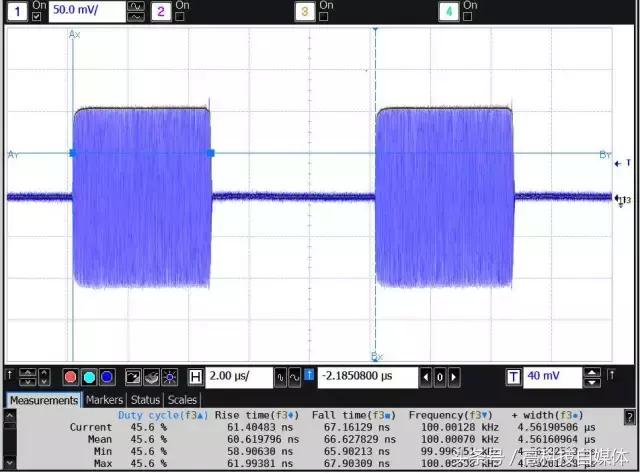Click the channel 2 button

coord(159,12)
